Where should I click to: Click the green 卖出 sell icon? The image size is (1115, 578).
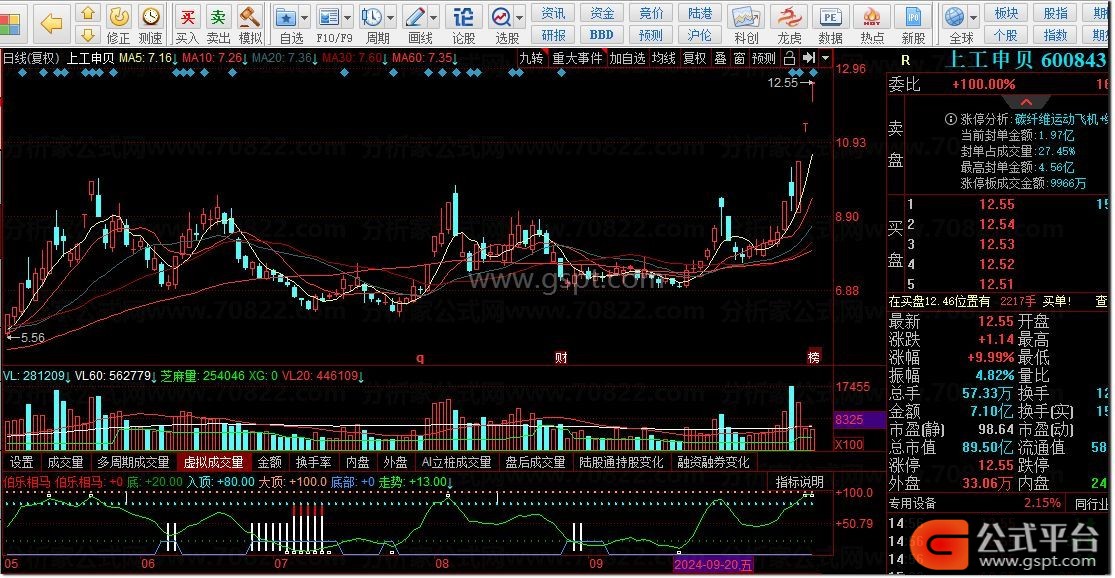pos(218,24)
